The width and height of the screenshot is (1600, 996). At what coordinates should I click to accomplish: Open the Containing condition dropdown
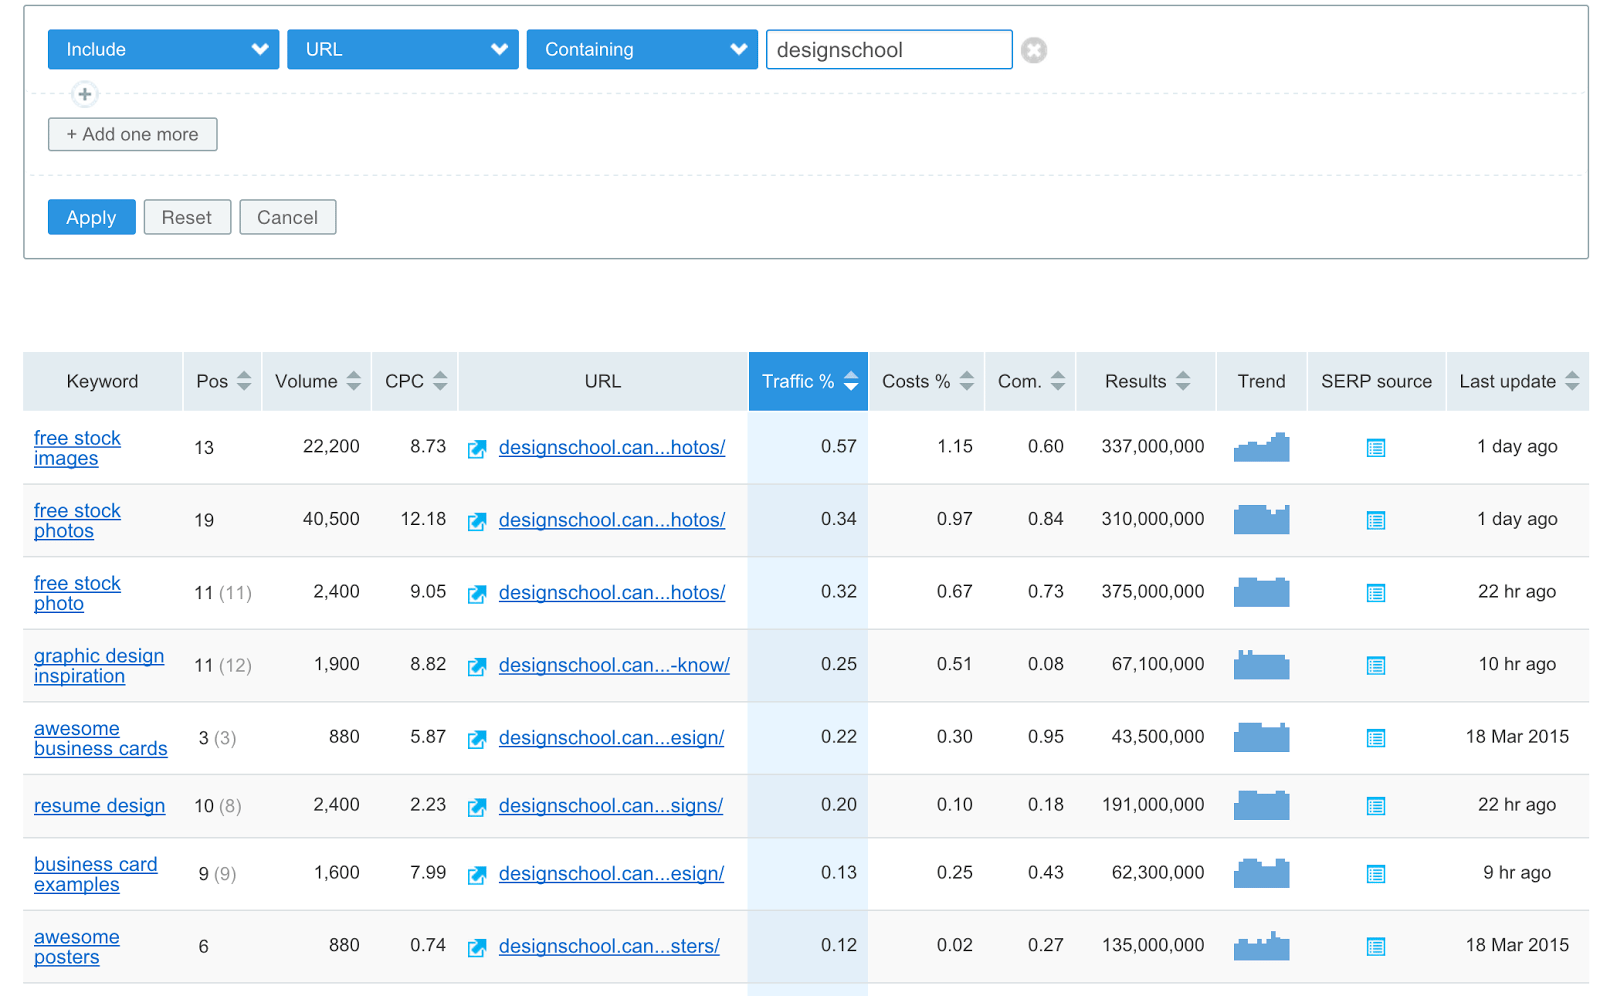tap(641, 49)
